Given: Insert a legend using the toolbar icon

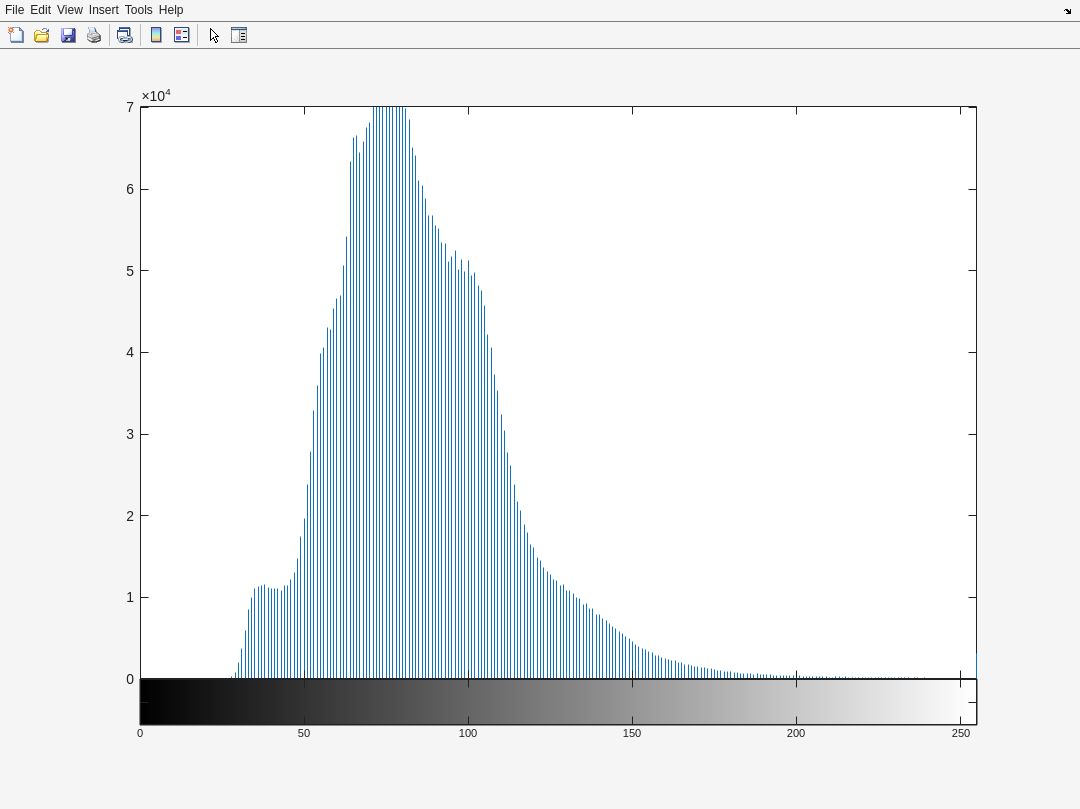Looking at the screenshot, I should (182, 35).
